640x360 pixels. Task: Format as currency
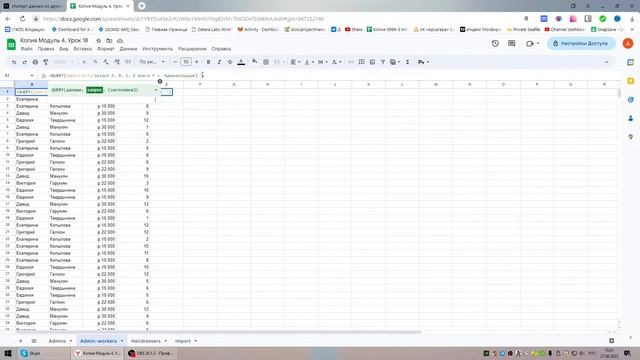[84, 62]
